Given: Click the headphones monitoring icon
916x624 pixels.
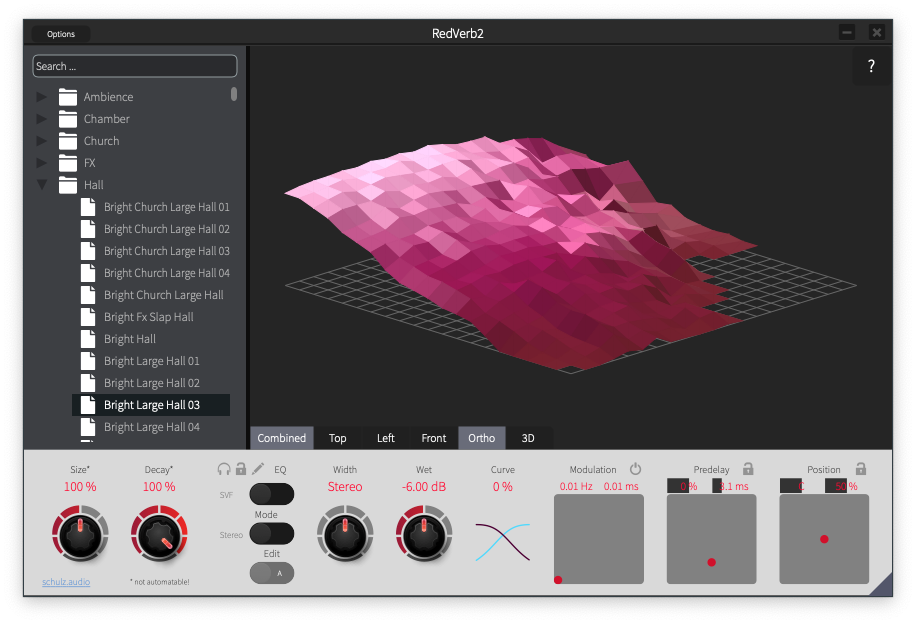Looking at the screenshot, I should pyautogui.click(x=224, y=469).
